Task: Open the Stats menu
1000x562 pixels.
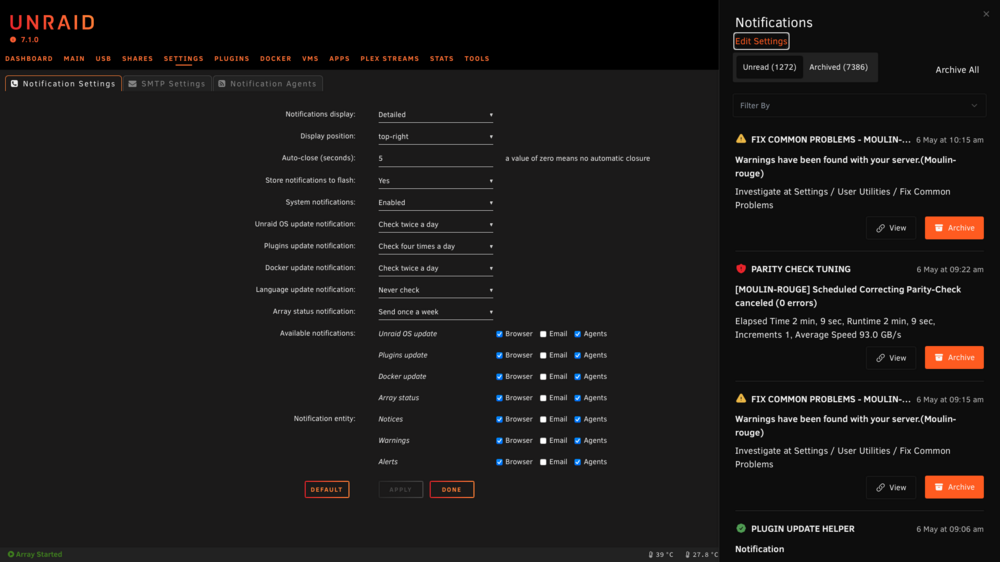Action: (441, 59)
